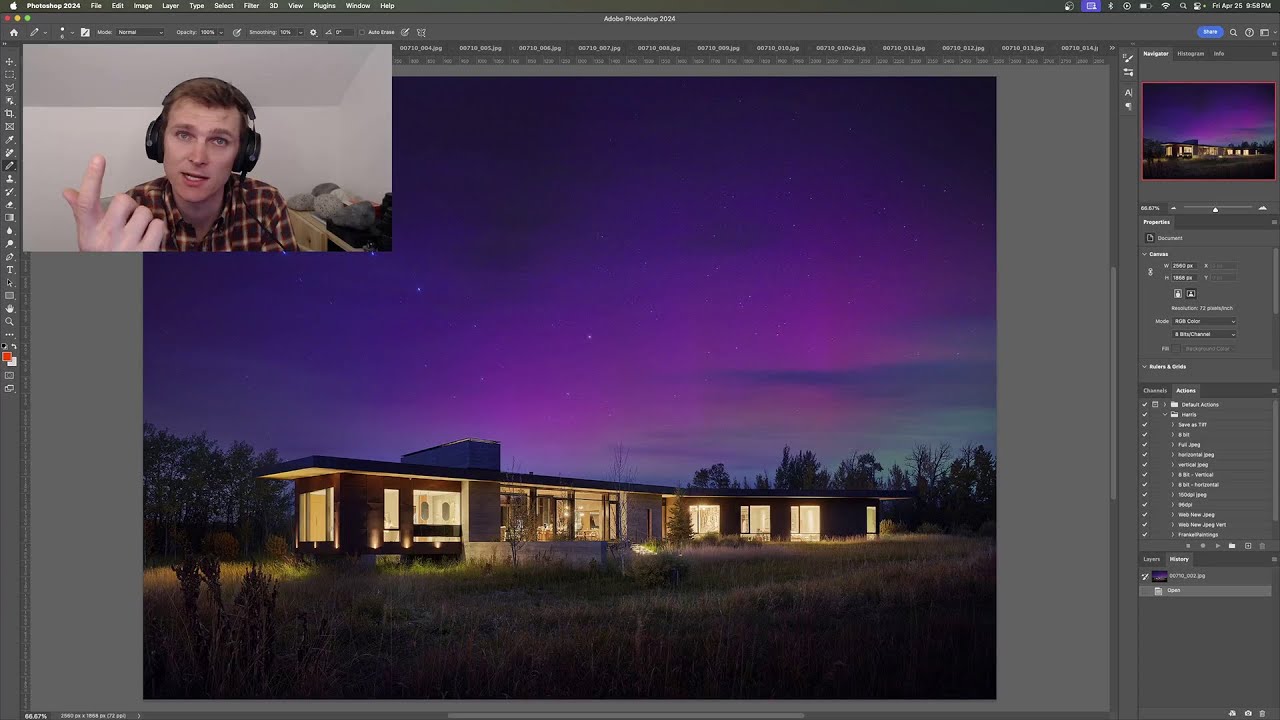
Task: Open the Plugins menu
Action: (324, 6)
